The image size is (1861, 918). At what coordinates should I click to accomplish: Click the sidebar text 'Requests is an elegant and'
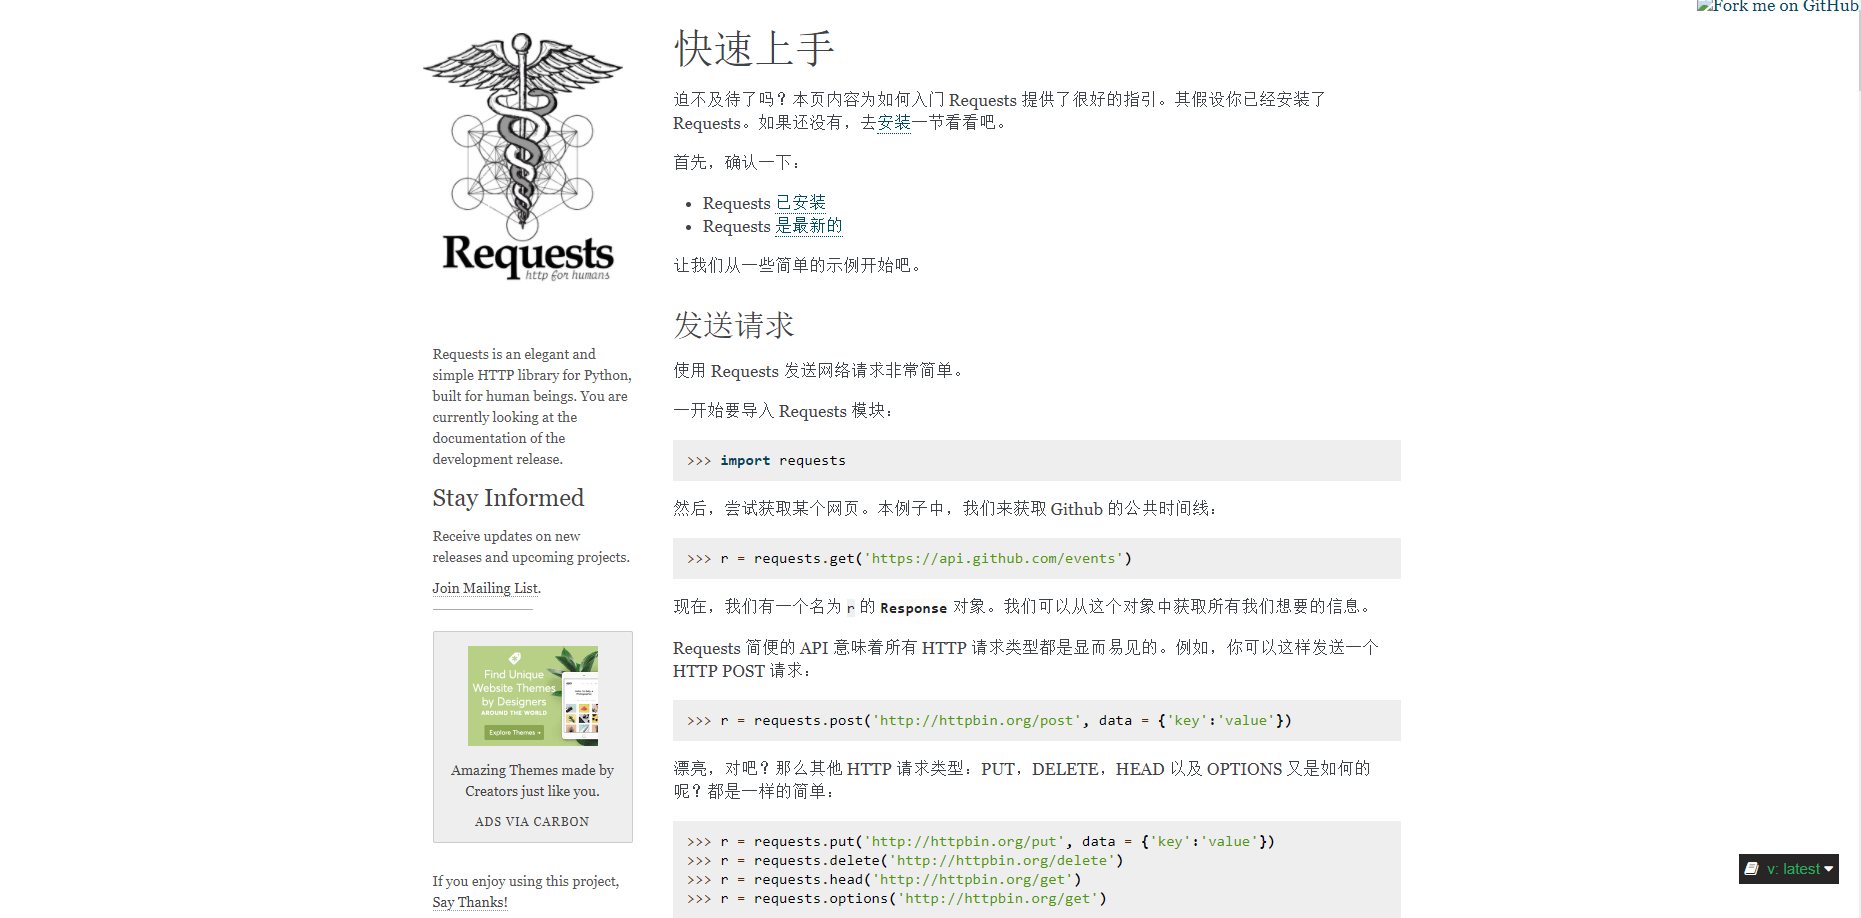click(x=514, y=354)
